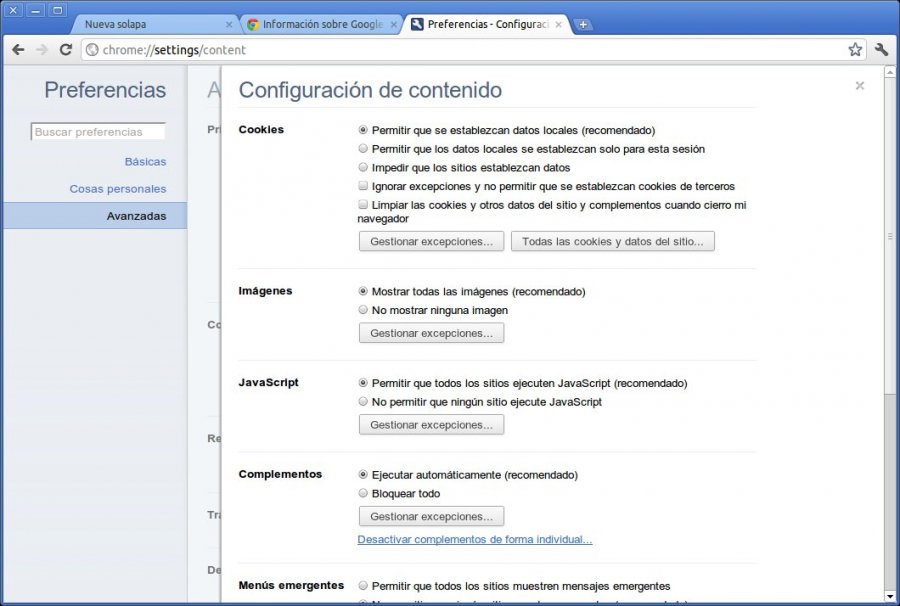Reload the page with the refresh icon
Image resolution: width=900 pixels, height=606 pixels.
click(66, 50)
